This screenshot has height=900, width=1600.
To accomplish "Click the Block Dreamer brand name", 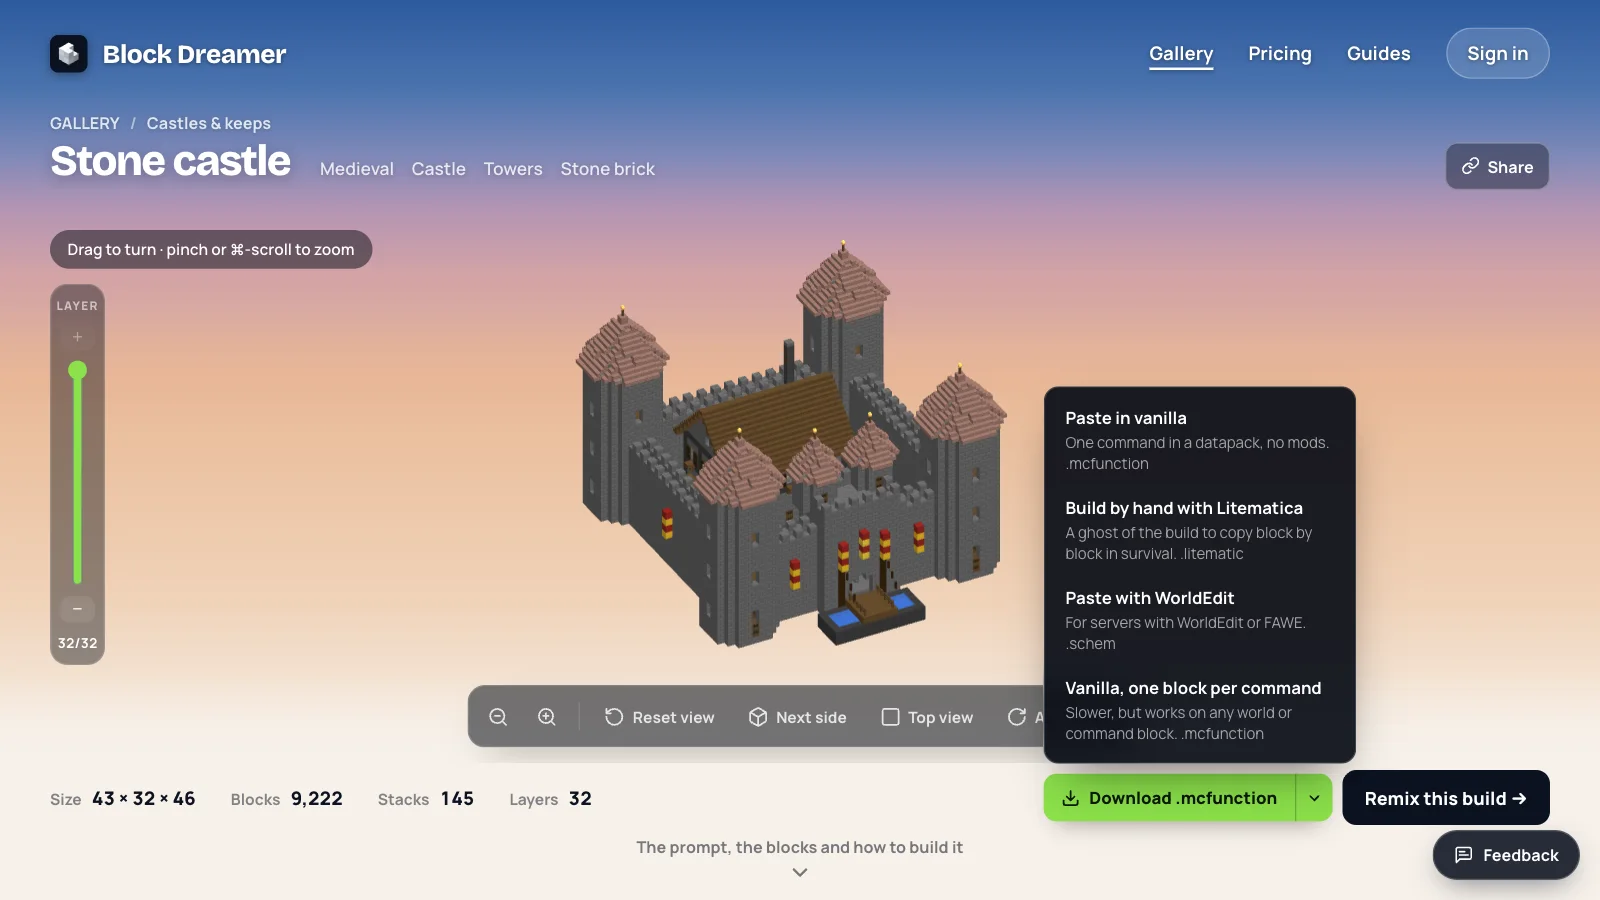I will (194, 54).
